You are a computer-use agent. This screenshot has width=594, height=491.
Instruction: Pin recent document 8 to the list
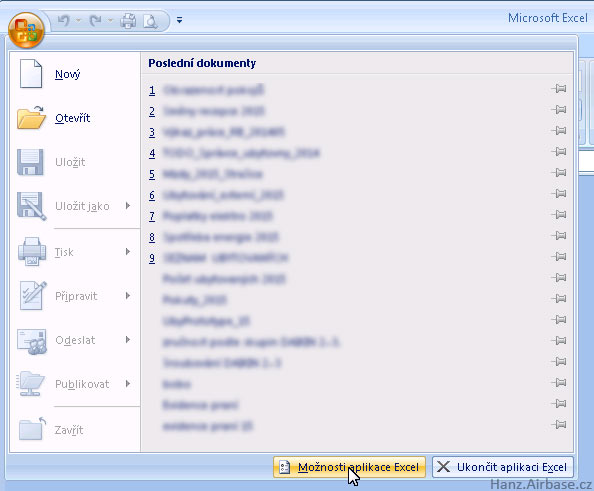[x=559, y=236]
